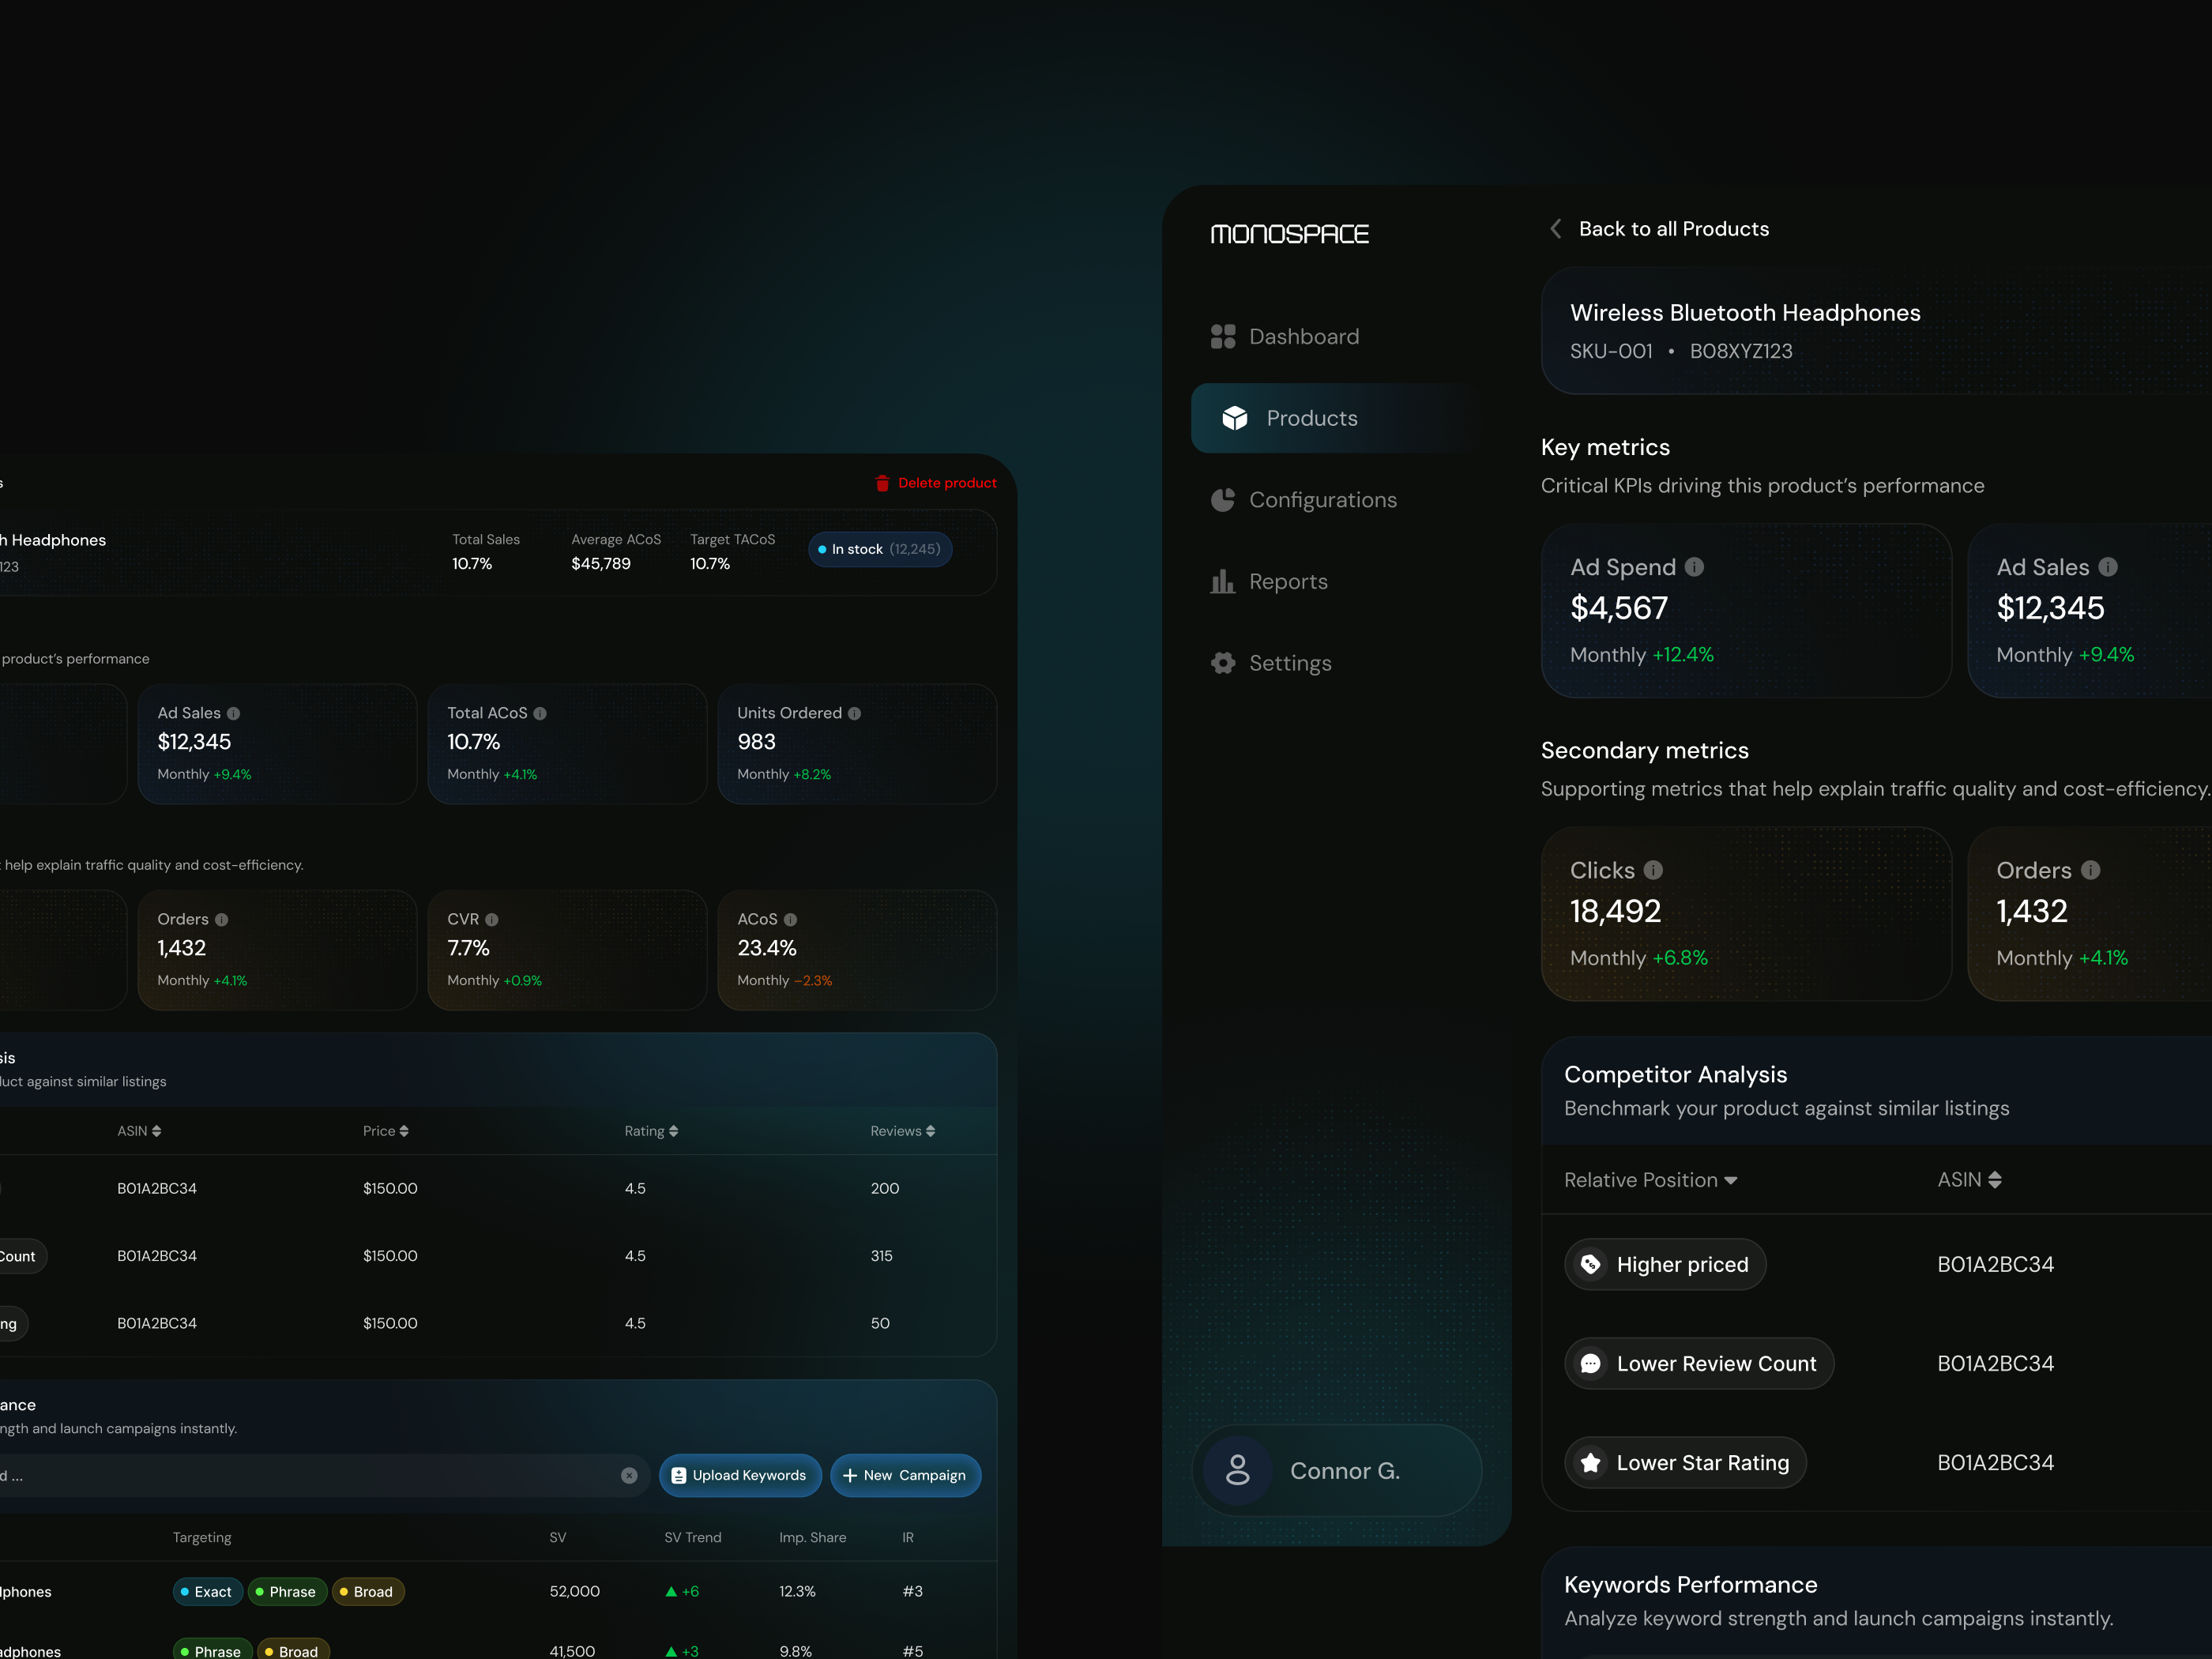Select the Products sidebar item
Viewport: 2212px width, 1659px height.
click(x=1336, y=418)
